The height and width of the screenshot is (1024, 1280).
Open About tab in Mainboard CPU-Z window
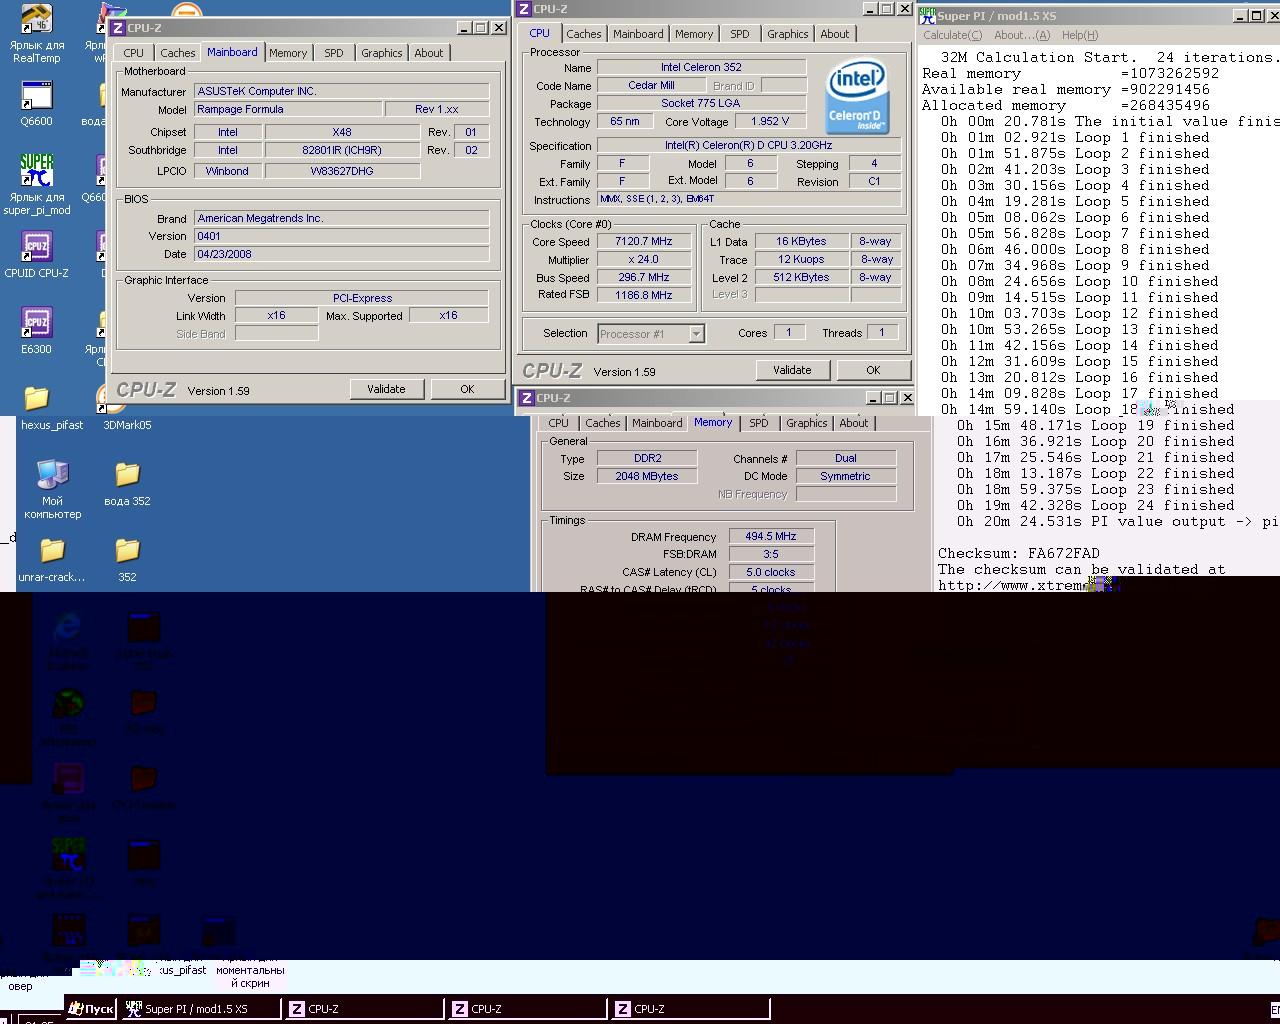[x=429, y=53]
